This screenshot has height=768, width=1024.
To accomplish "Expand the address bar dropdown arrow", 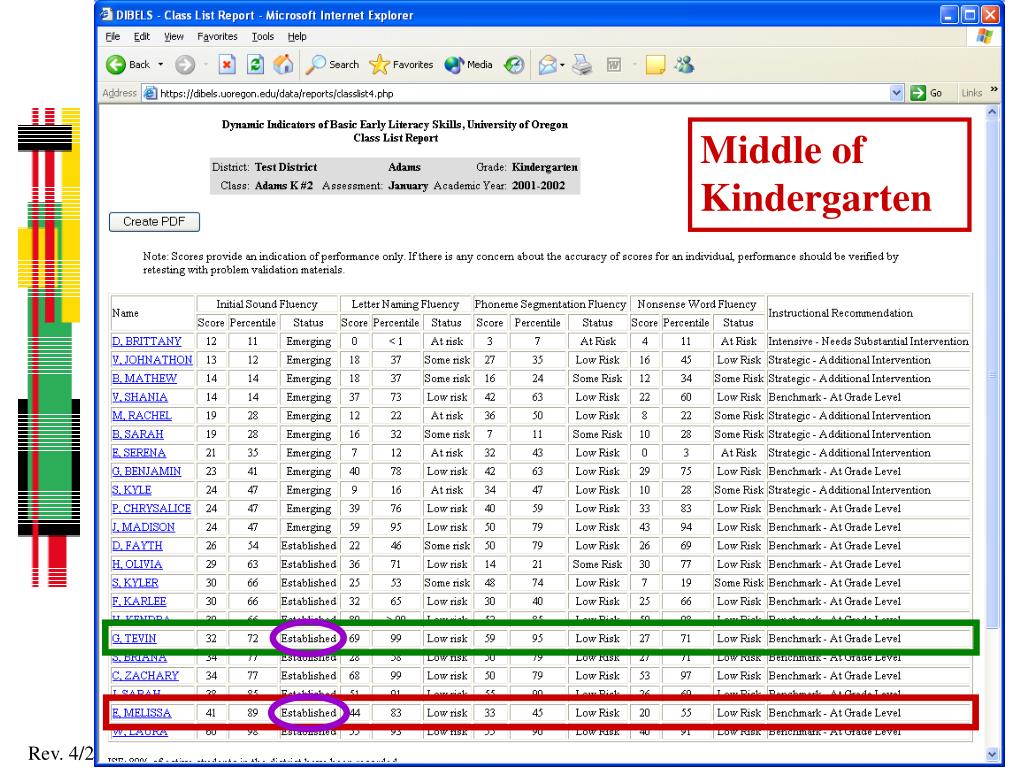I will coord(897,93).
